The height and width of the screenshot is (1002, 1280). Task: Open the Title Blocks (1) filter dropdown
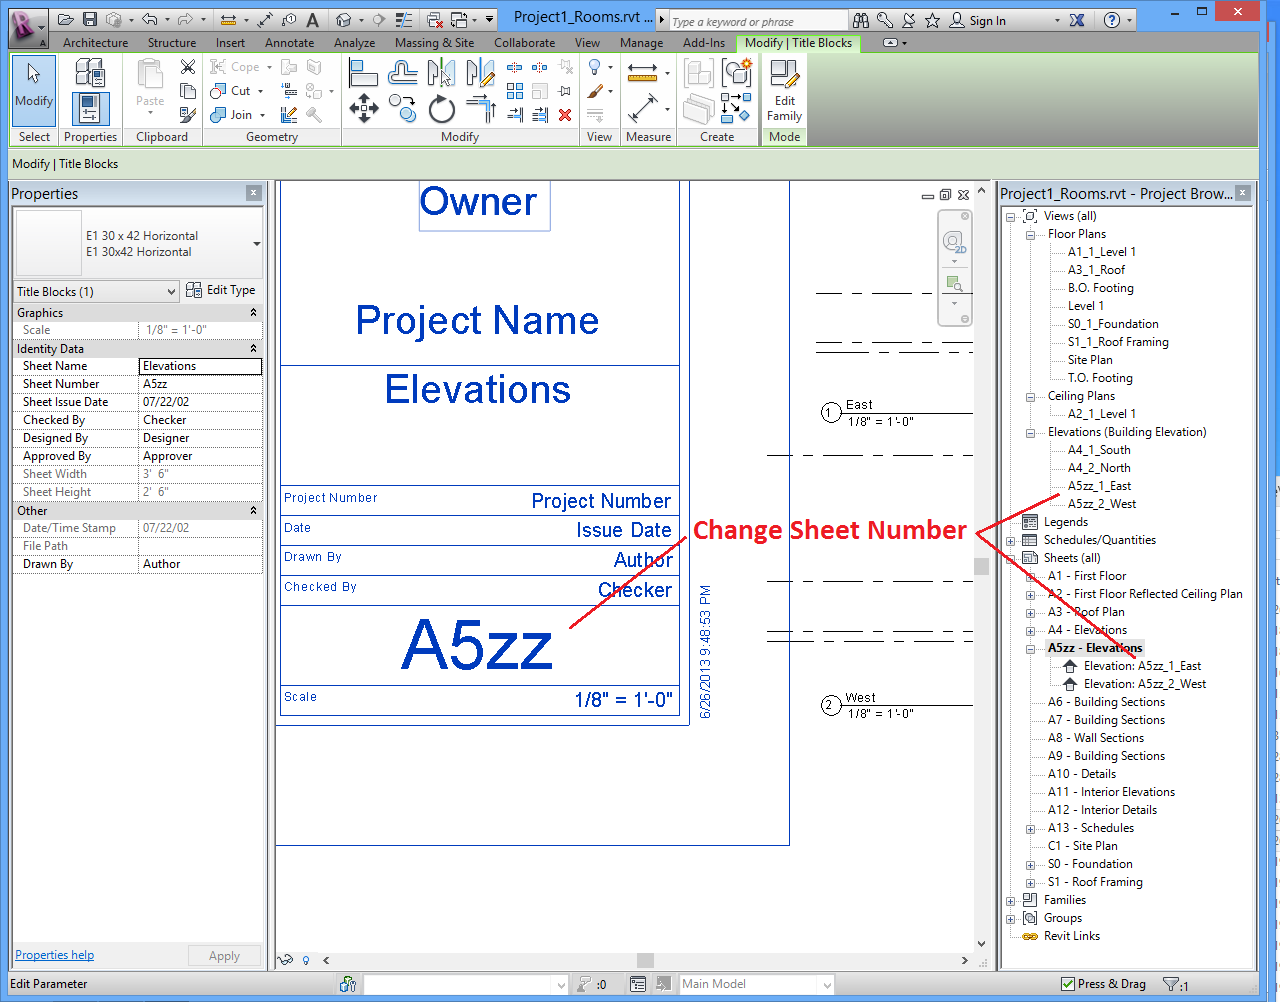(171, 291)
